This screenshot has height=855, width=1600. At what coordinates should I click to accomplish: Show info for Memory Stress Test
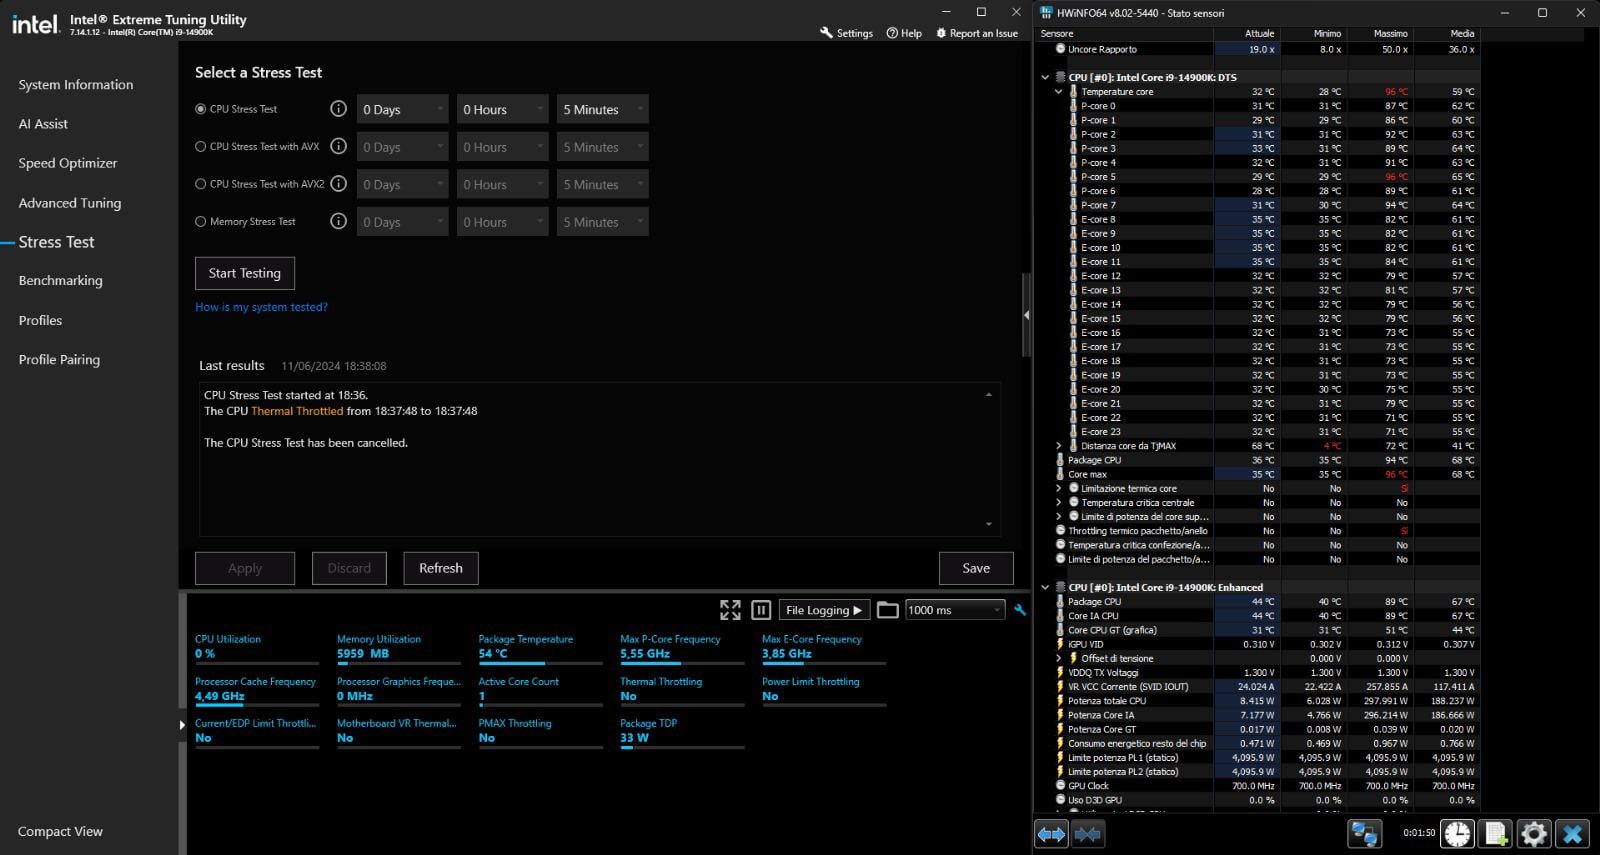click(x=338, y=221)
